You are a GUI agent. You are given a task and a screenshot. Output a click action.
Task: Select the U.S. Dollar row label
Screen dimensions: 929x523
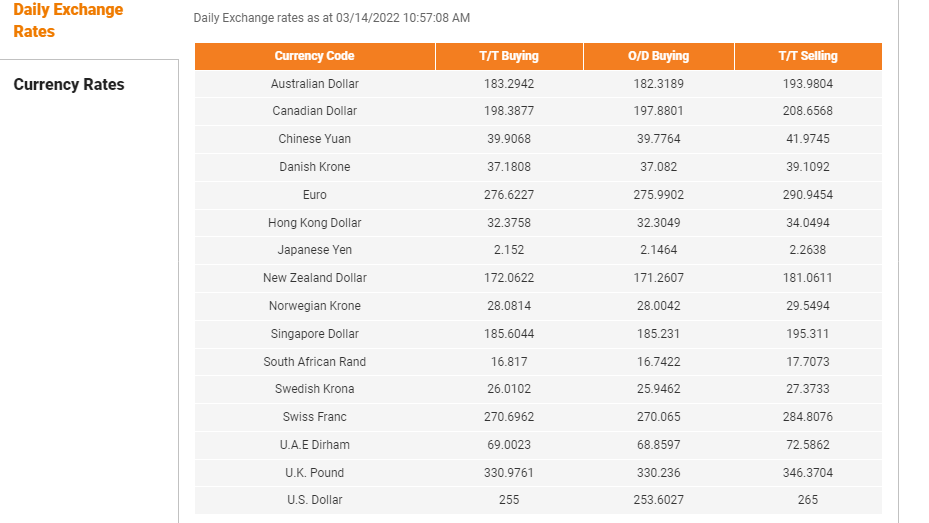pos(315,500)
